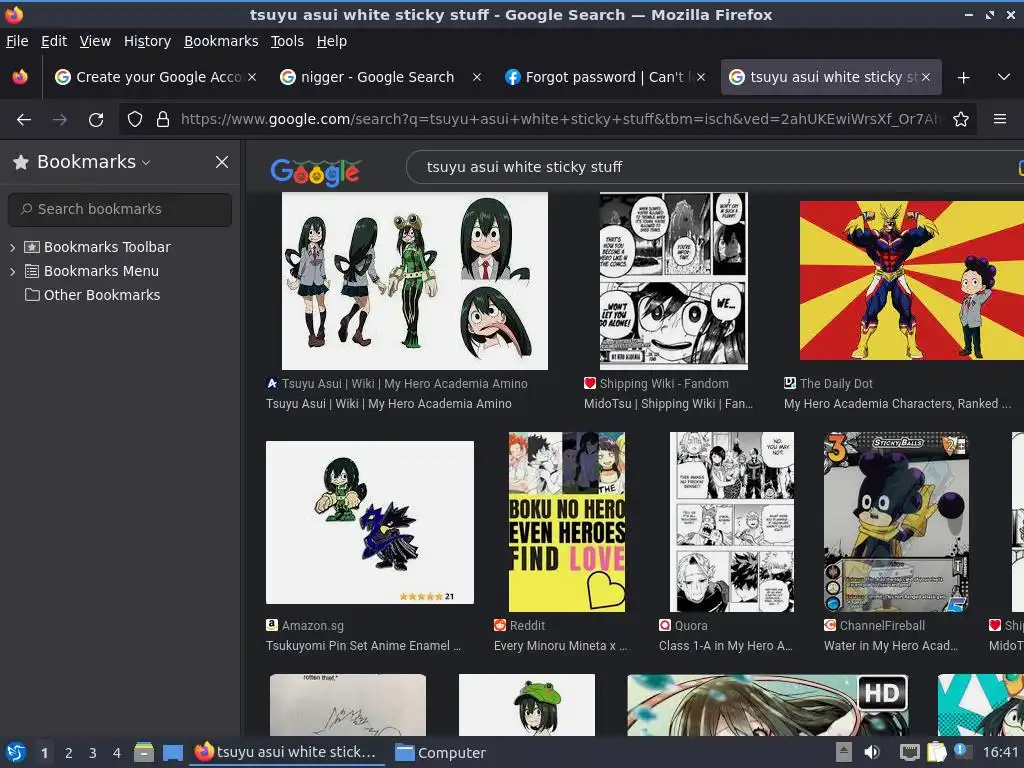
Task: Open the Tools menu
Action: (287, 41)
